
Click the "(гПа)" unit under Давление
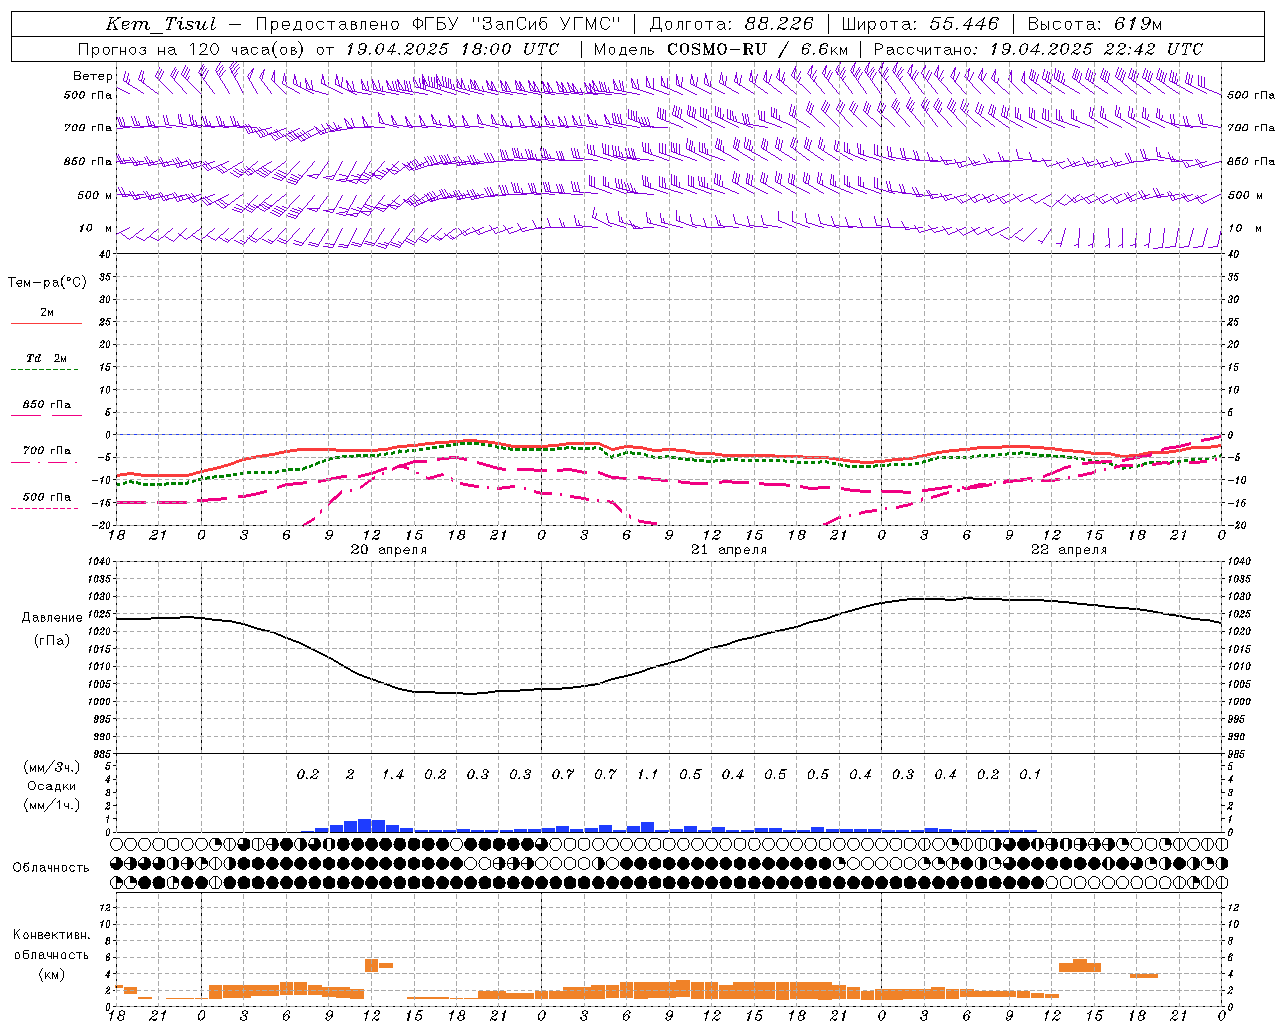pyautogui.click(x=52, y=640)
